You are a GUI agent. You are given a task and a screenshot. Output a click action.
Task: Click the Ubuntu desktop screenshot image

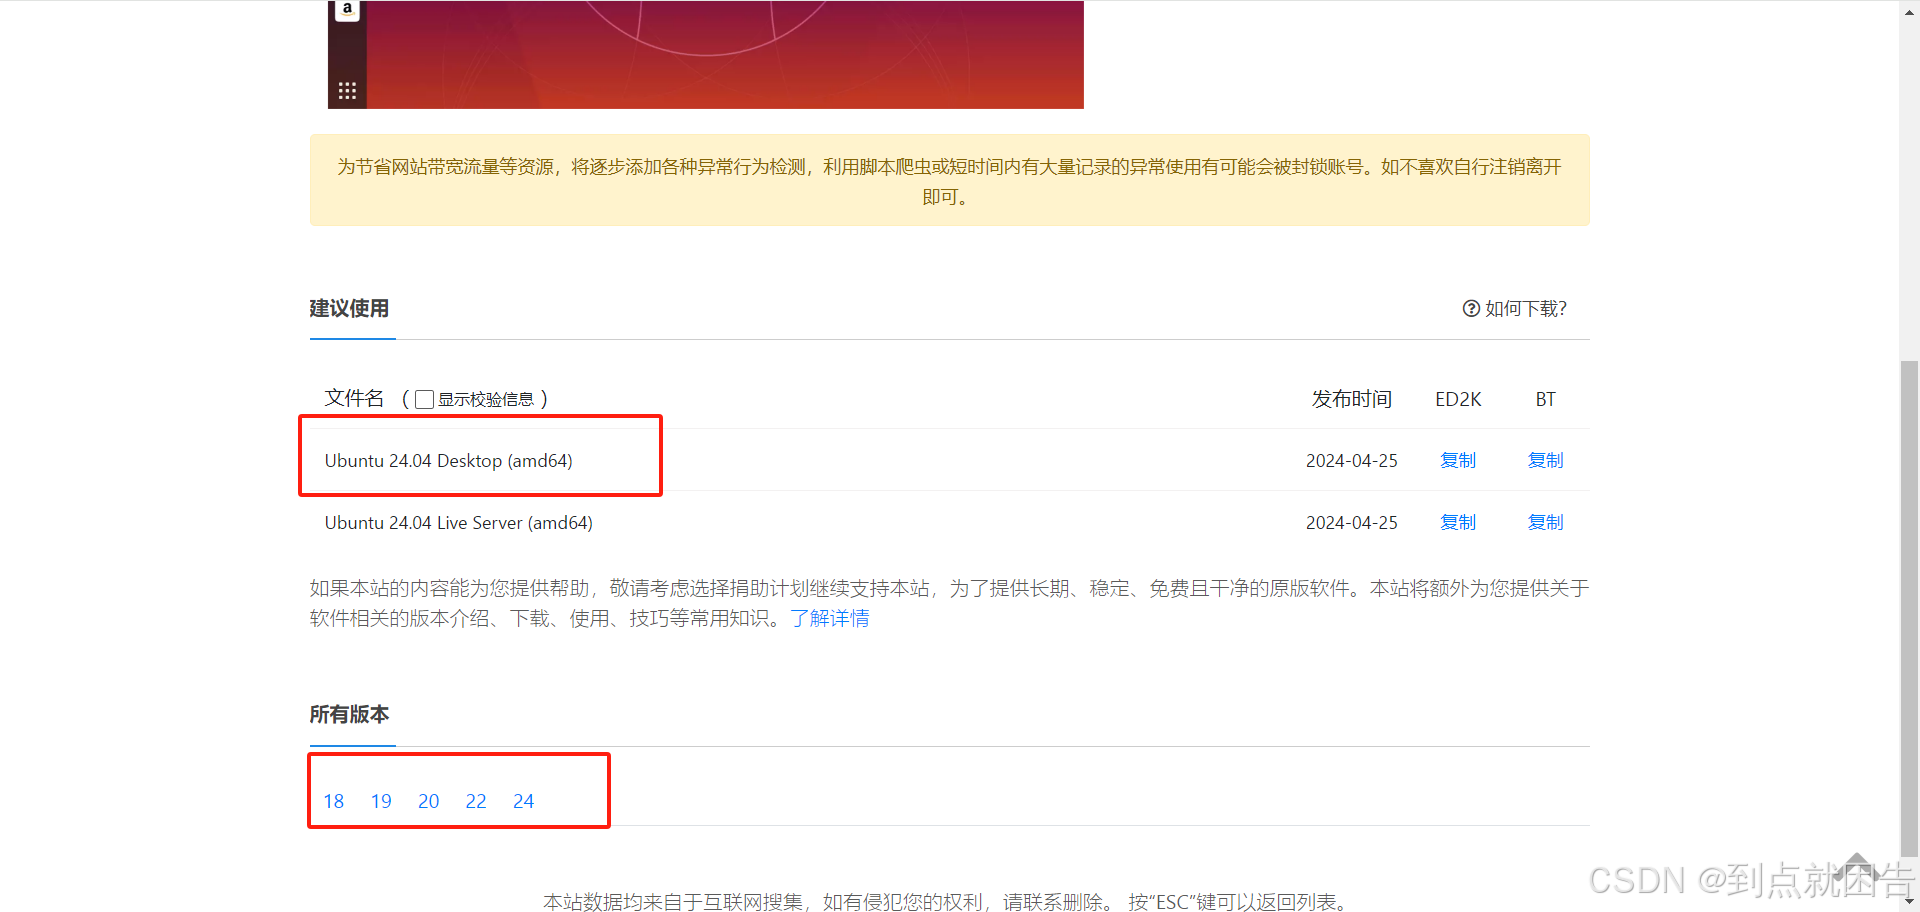coord(706,54)
